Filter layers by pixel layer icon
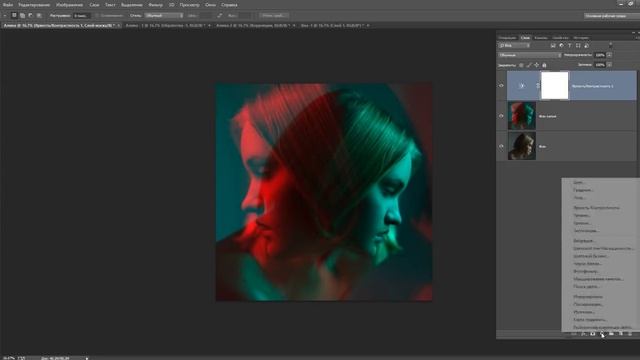The image size is (640, 360). [553, 46]
